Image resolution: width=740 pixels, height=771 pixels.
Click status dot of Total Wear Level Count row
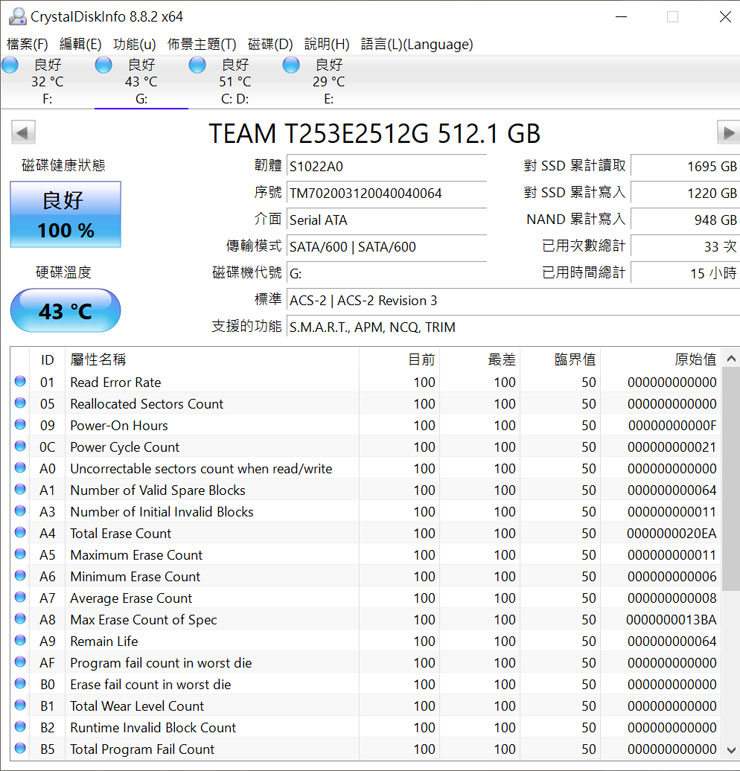point(20,705)
